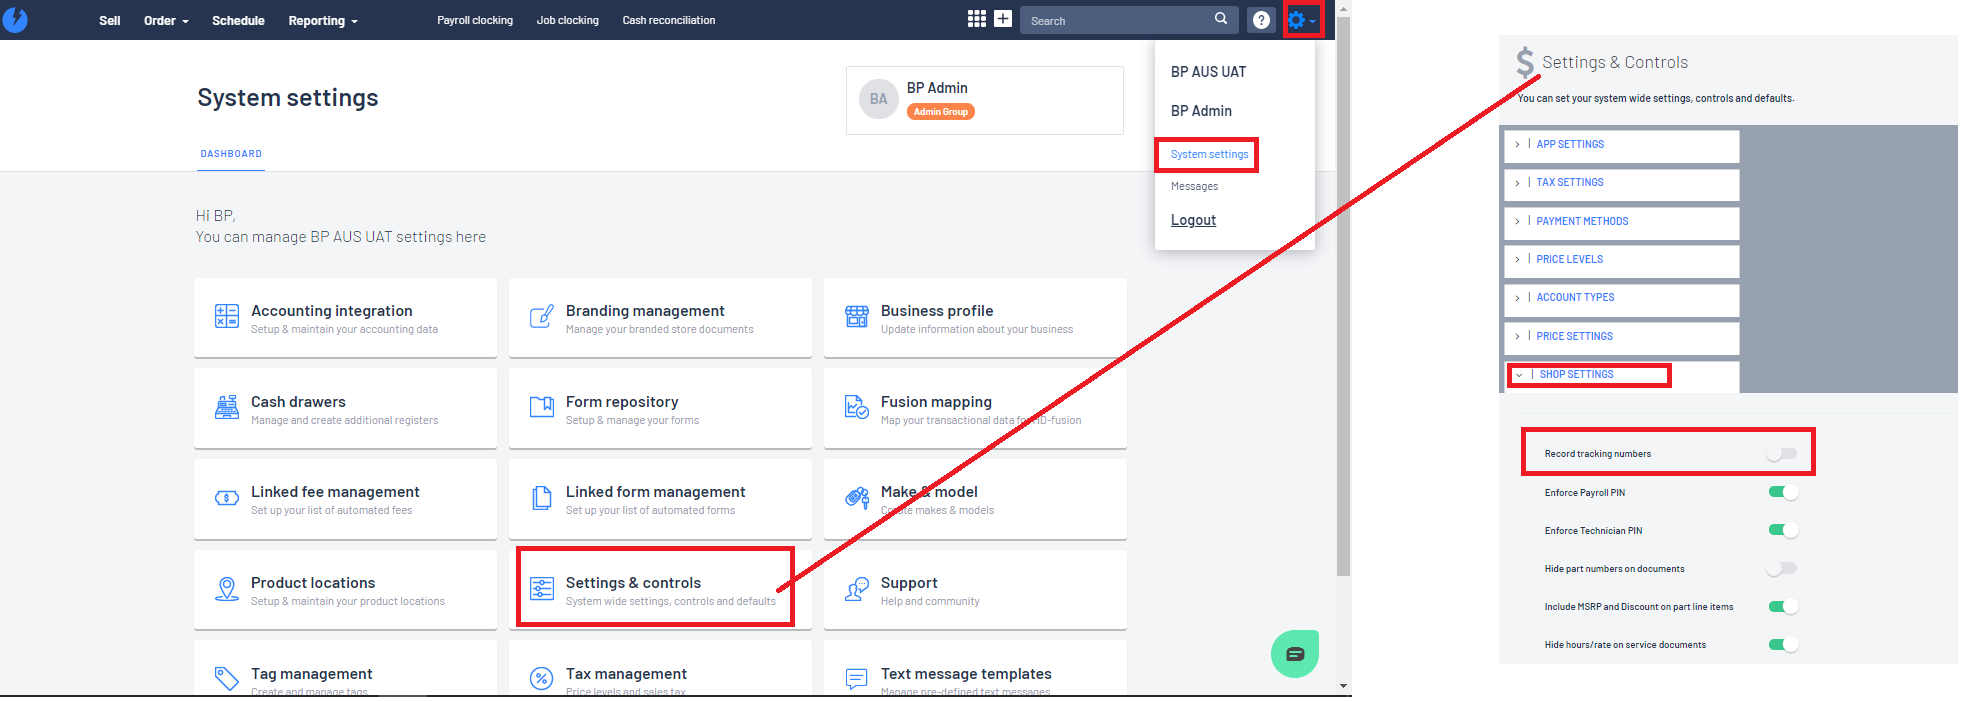This screenshot has height=701, width=1973.
Task: Toggle Record tracking numbers switch
Action: (x=1782, y=454)
